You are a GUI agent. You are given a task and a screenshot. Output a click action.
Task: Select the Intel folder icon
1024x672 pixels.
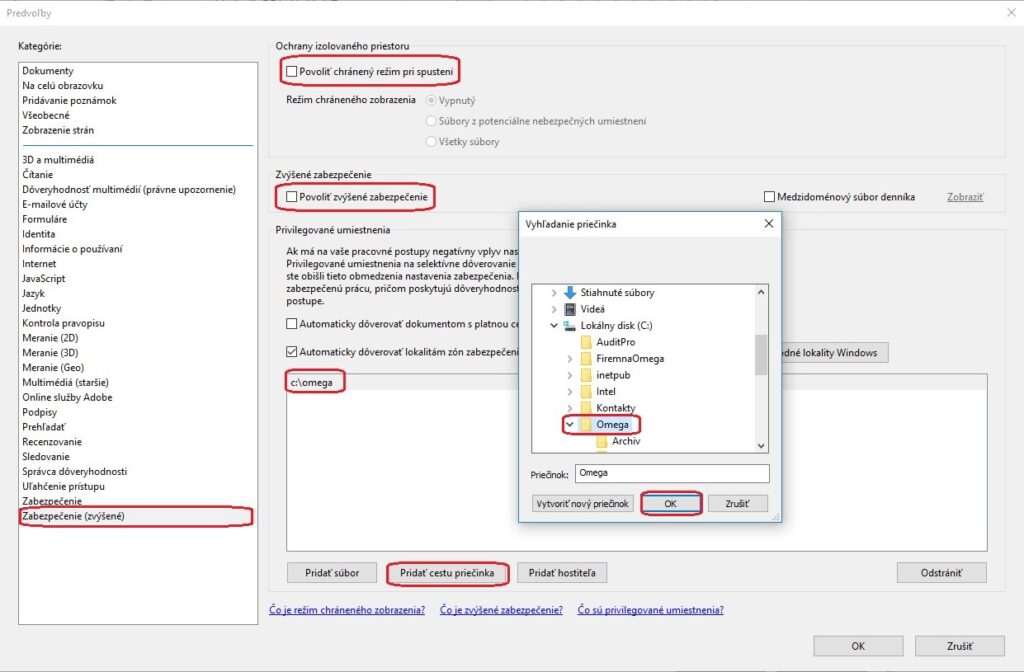[586, 392]
